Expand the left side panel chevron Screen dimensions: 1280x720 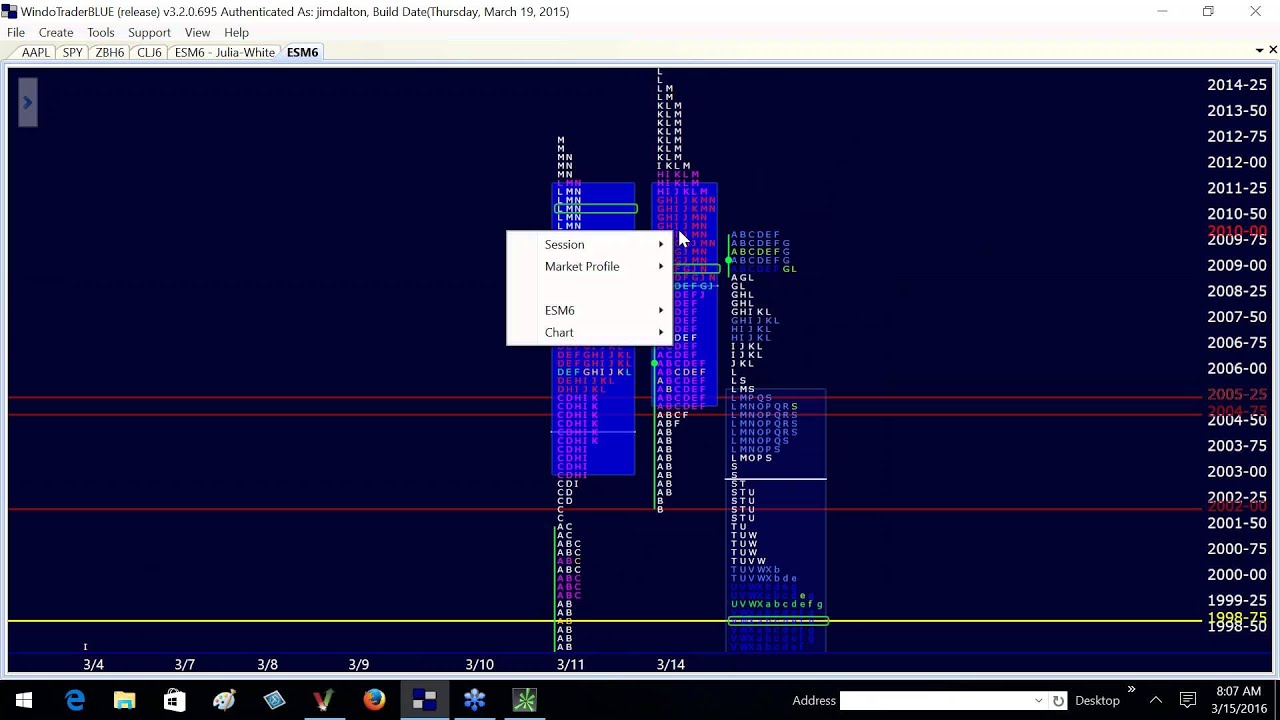click(28, 103)
